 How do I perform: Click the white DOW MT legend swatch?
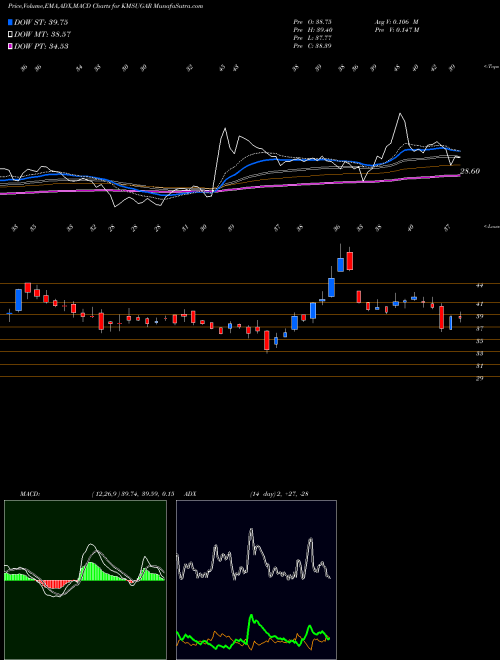click(10, 35)
